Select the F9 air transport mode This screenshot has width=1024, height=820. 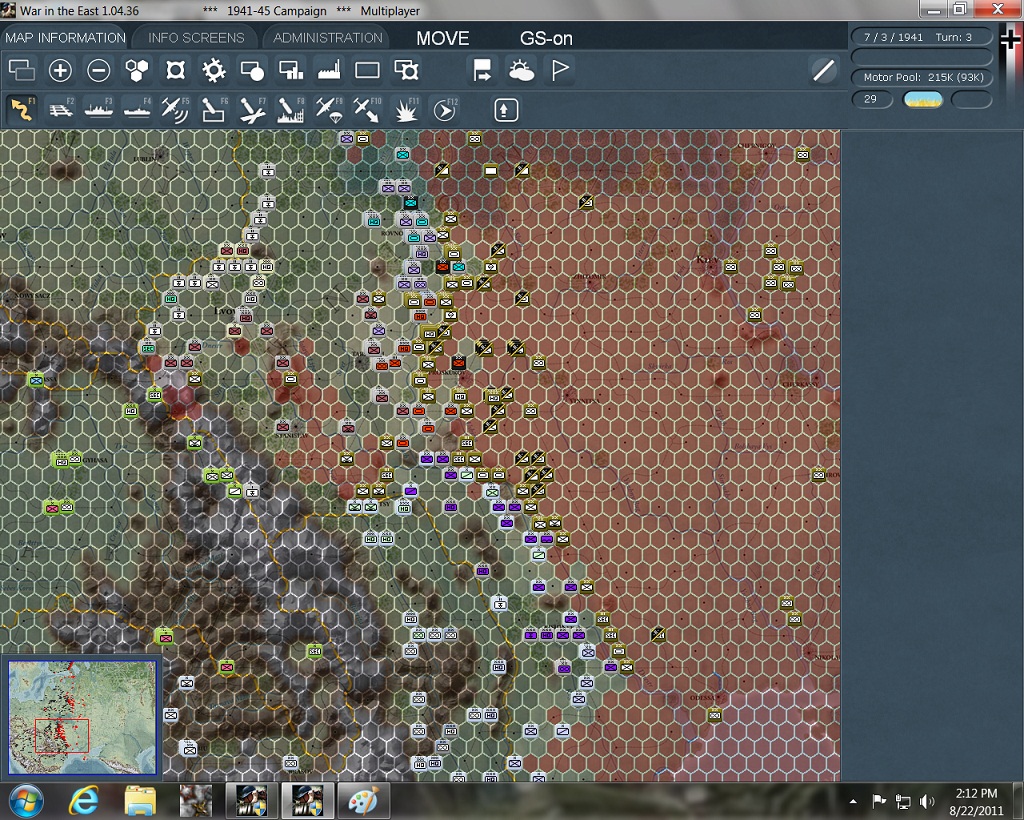click(x=329, y=110)
